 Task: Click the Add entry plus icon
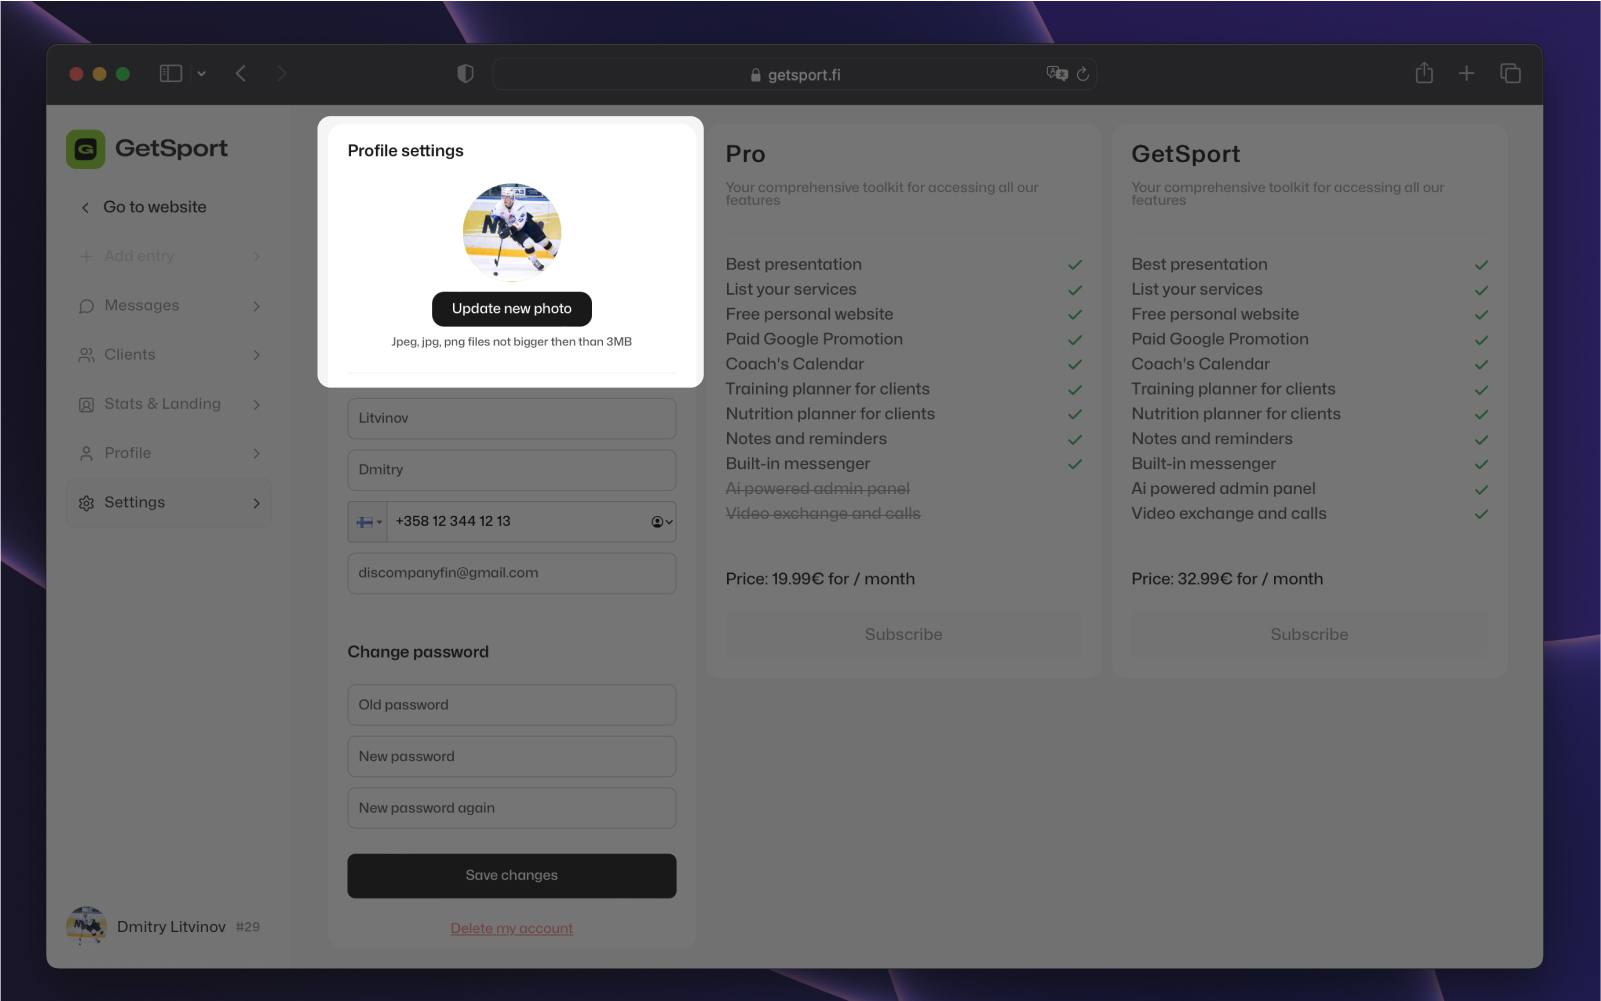(x=86, y=257)
